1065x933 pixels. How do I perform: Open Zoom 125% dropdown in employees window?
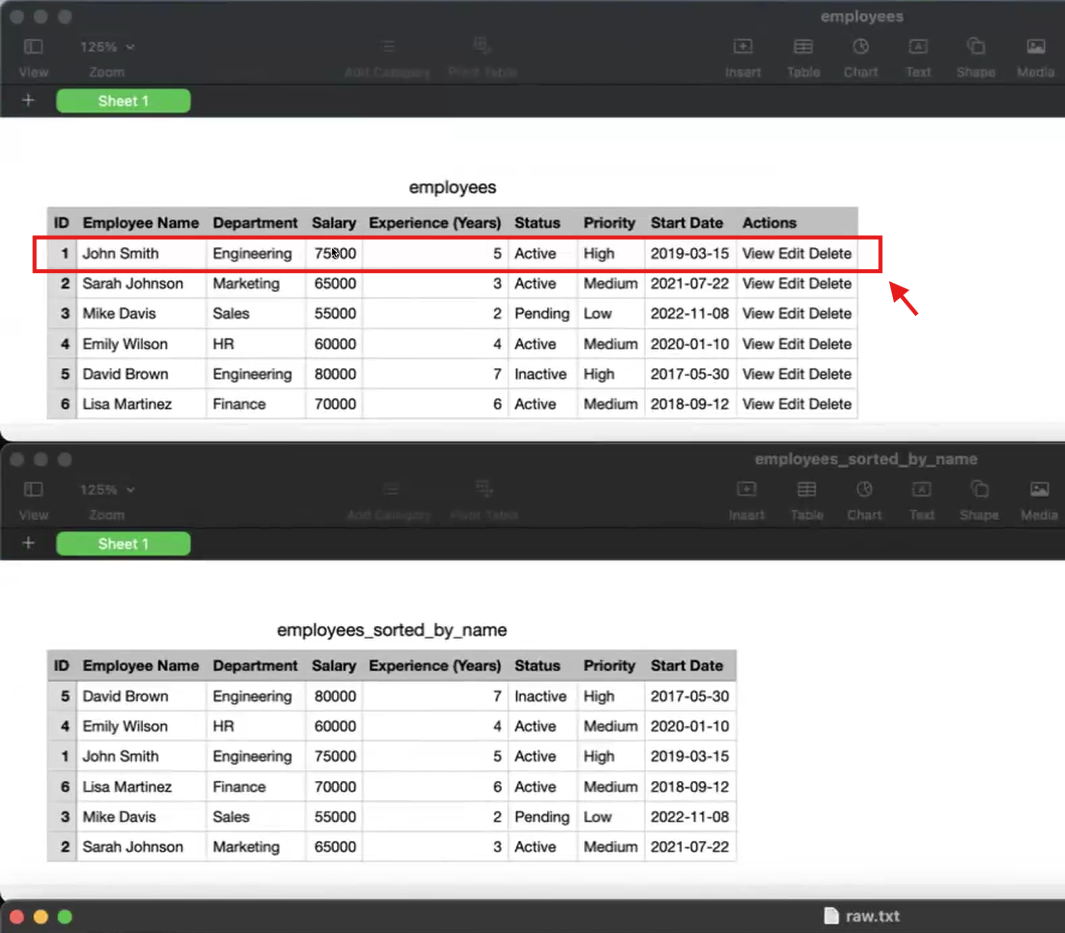coord(107,47)
